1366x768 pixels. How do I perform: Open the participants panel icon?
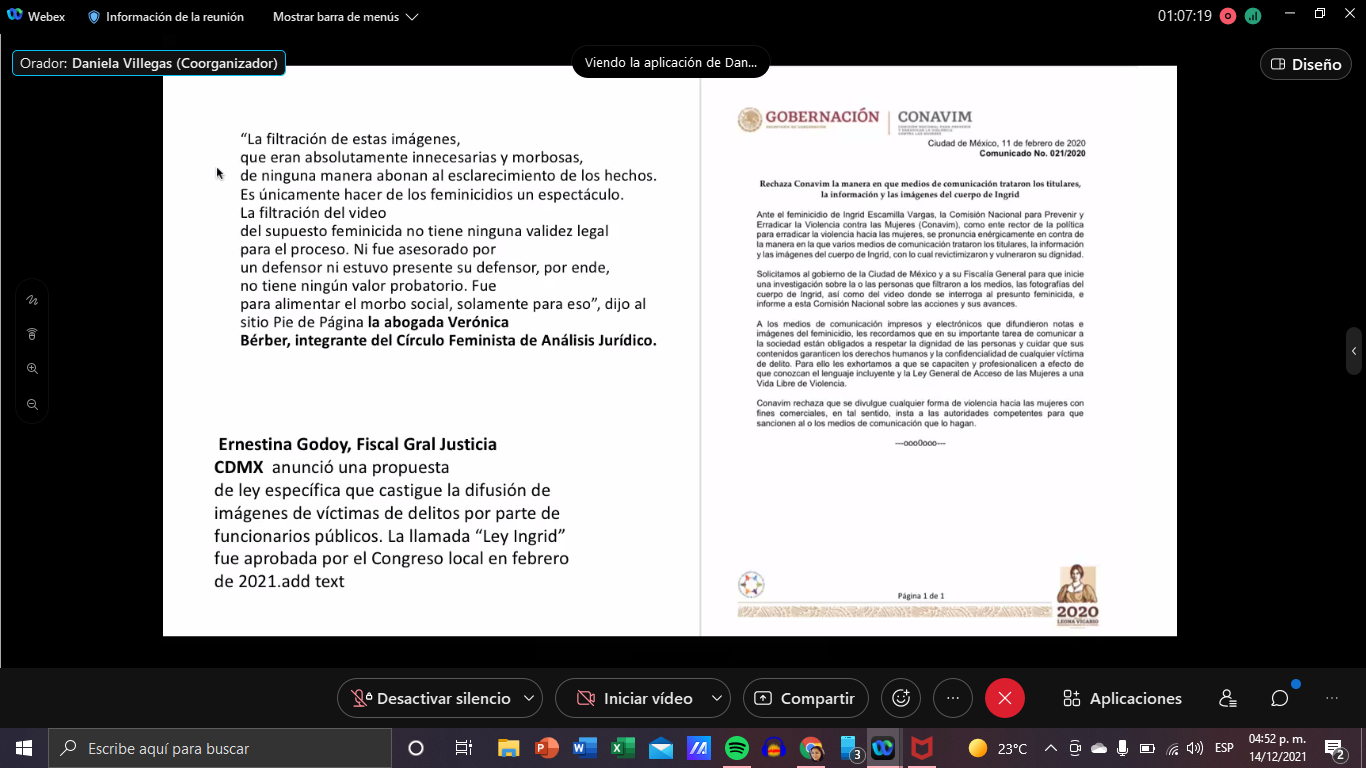[1228, 698]
